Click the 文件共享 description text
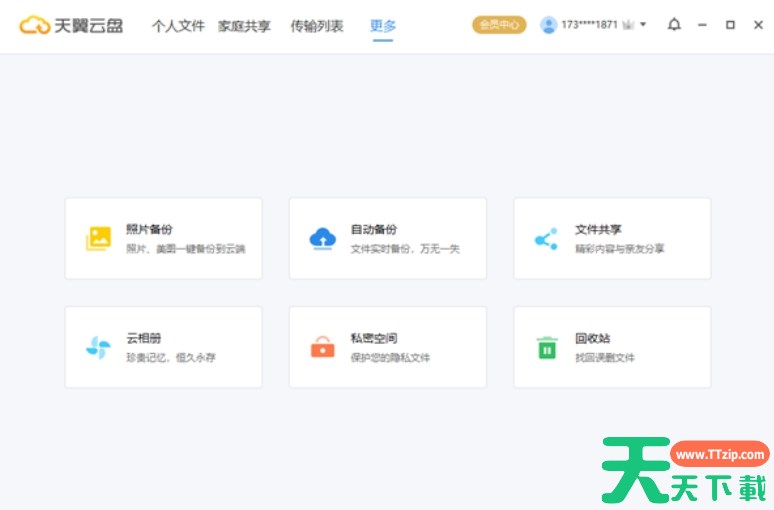The image size is (774, 510). (x=619, y=249)
